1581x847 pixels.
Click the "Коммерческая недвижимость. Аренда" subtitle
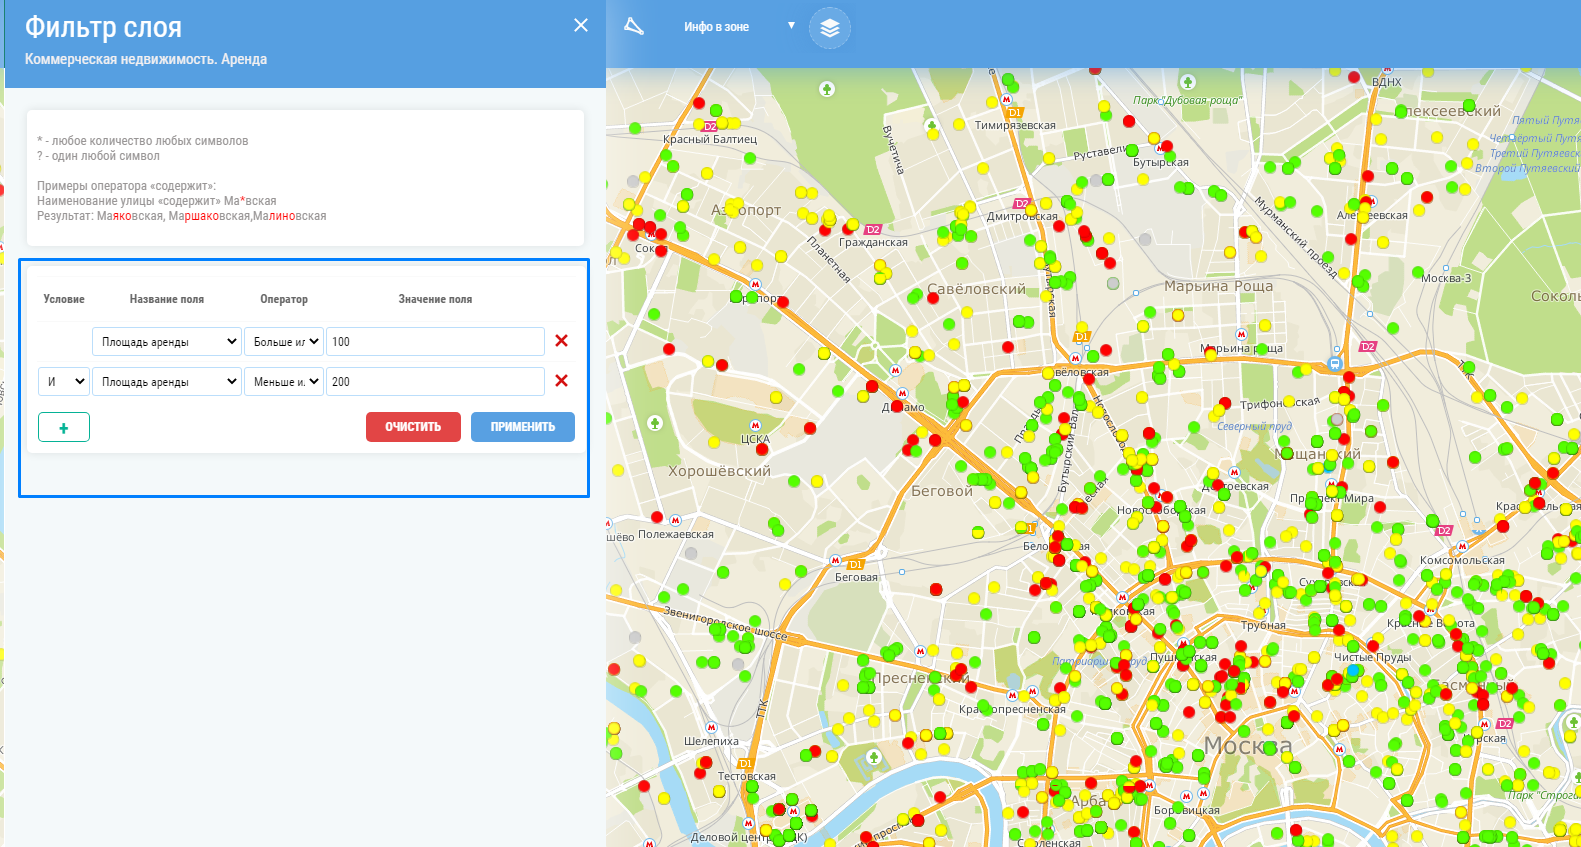click(146, 59)
